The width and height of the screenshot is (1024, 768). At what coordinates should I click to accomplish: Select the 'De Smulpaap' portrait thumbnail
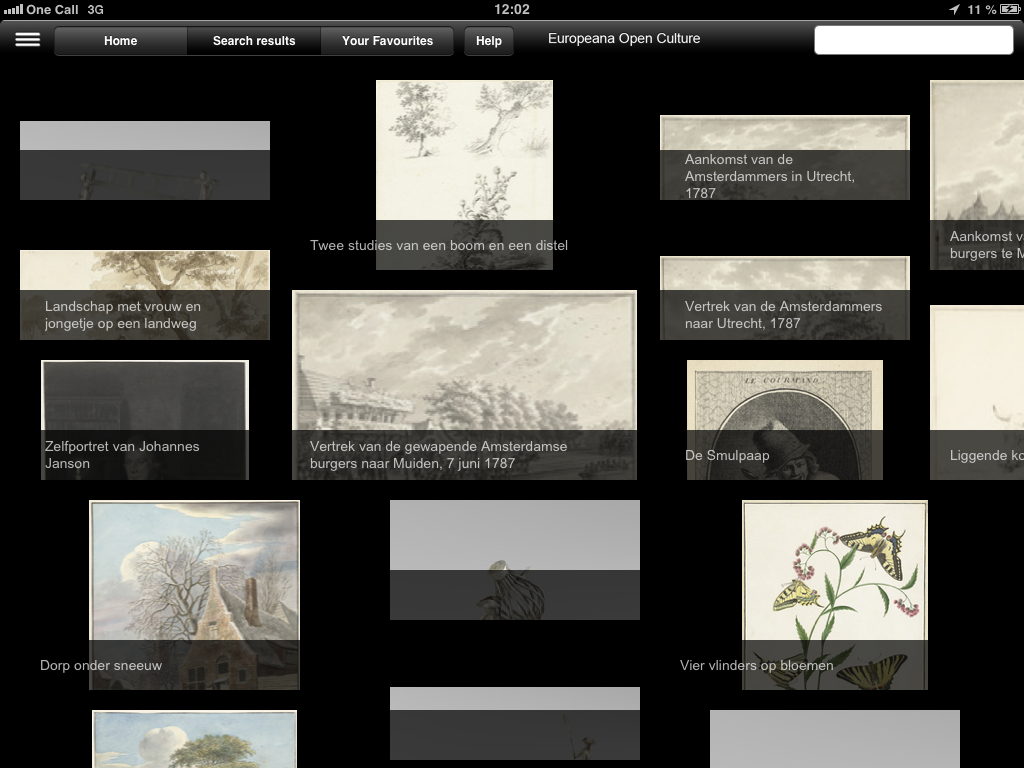click(784, 419)
